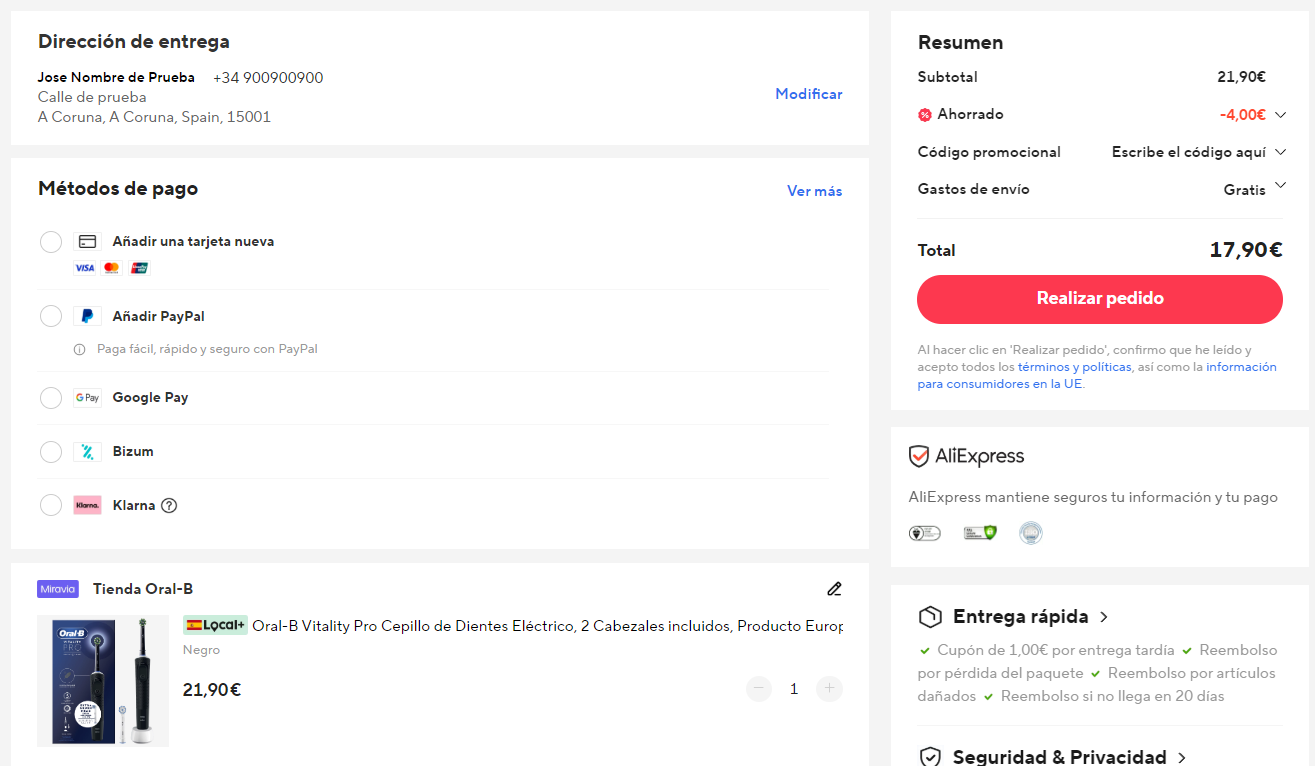Click the Google Pay label text

coord(150,398)
